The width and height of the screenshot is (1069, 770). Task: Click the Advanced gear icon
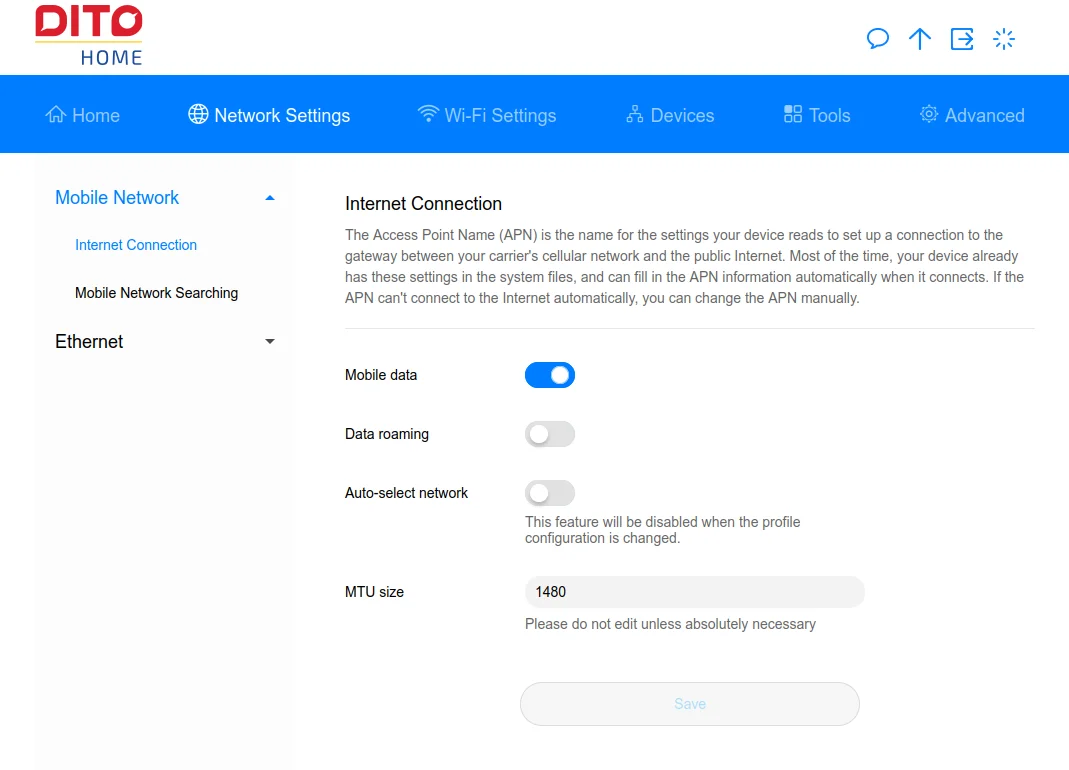(x=929, y=114)
